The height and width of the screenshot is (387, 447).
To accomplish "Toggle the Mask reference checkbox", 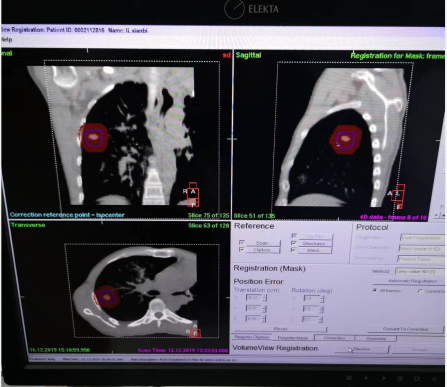I will click(x=293, y=250).
